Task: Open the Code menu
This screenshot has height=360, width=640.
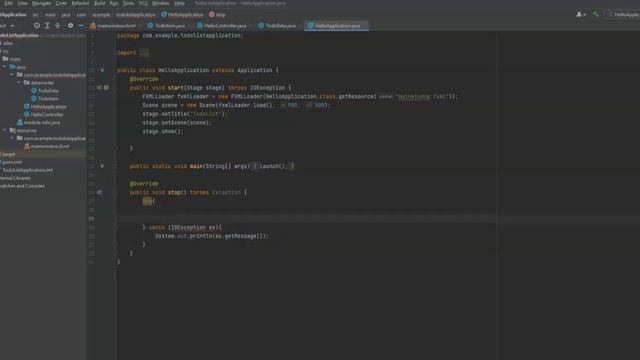Action: coord(61,3)
